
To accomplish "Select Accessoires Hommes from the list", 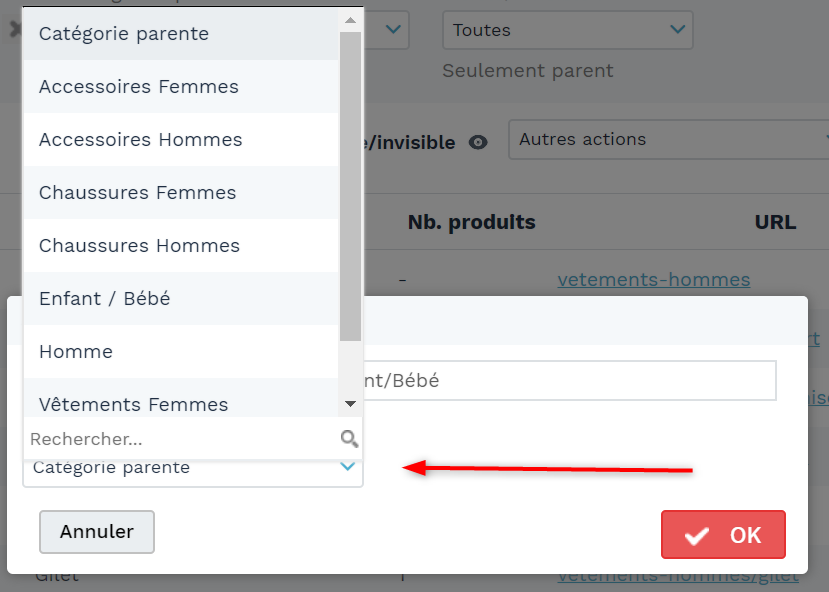I will coord(181,140).
